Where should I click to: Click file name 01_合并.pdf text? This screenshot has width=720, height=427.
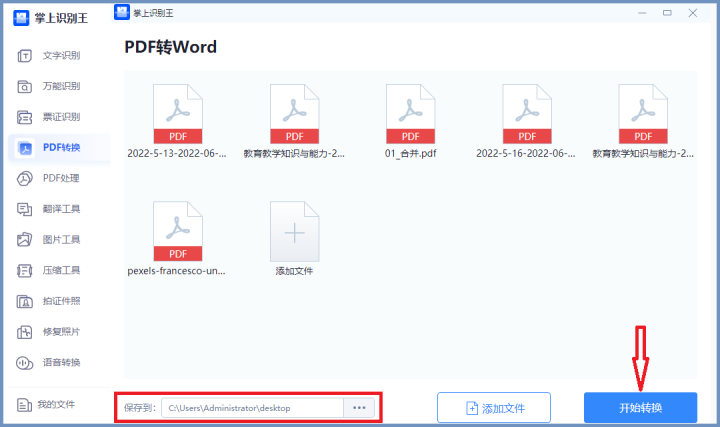[411, 153]
